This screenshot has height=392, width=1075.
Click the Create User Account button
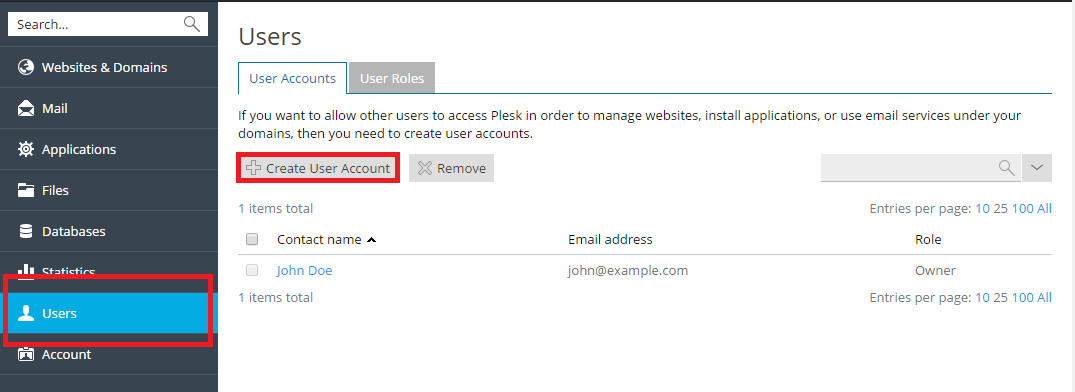[x=318, y=168]
